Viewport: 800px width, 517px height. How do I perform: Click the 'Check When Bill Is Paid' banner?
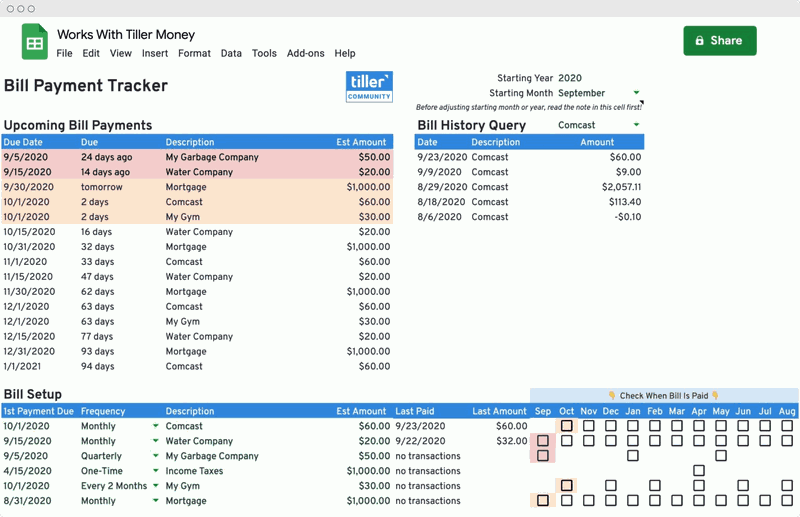click(664, 396)
